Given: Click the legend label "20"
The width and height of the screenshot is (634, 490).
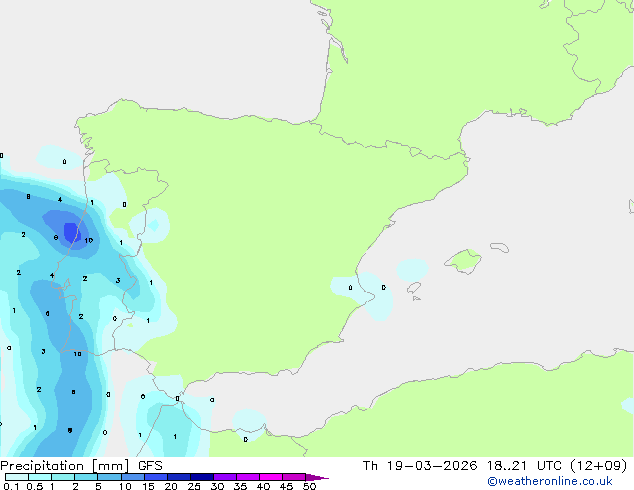Looking at the screenshot, I should 171,486.
